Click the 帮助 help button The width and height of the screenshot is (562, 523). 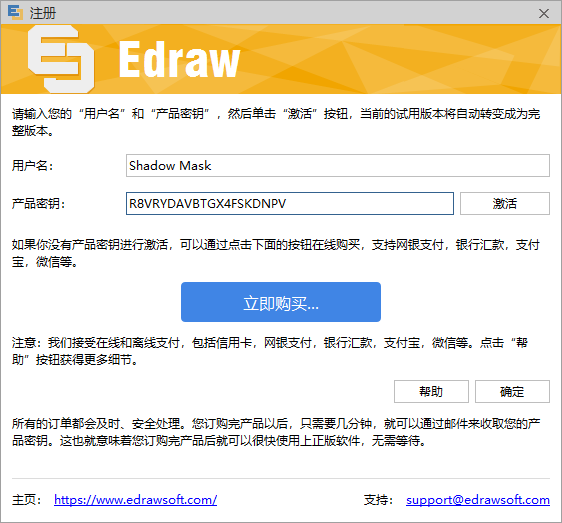click(x=431, y=391)
